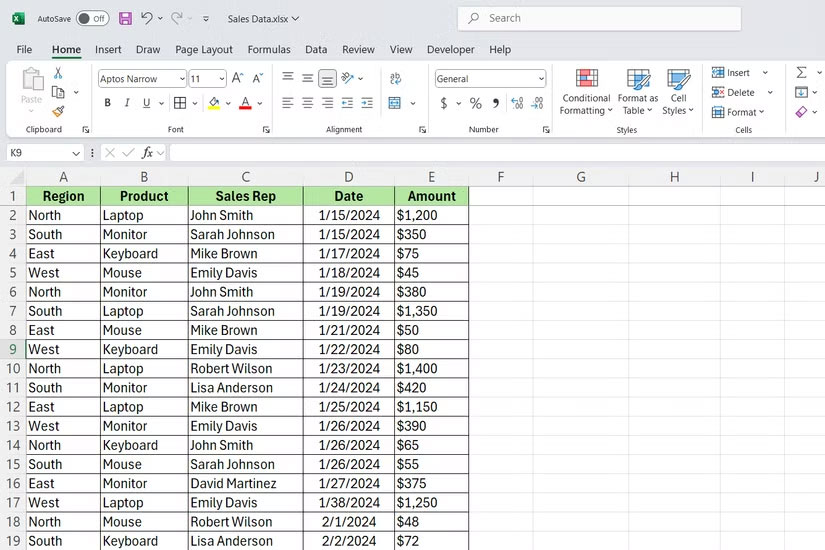Save workbook using the floppy disk icon
Image resolution: width=825 pixels, height=550 pixels.
pos(125,18)
